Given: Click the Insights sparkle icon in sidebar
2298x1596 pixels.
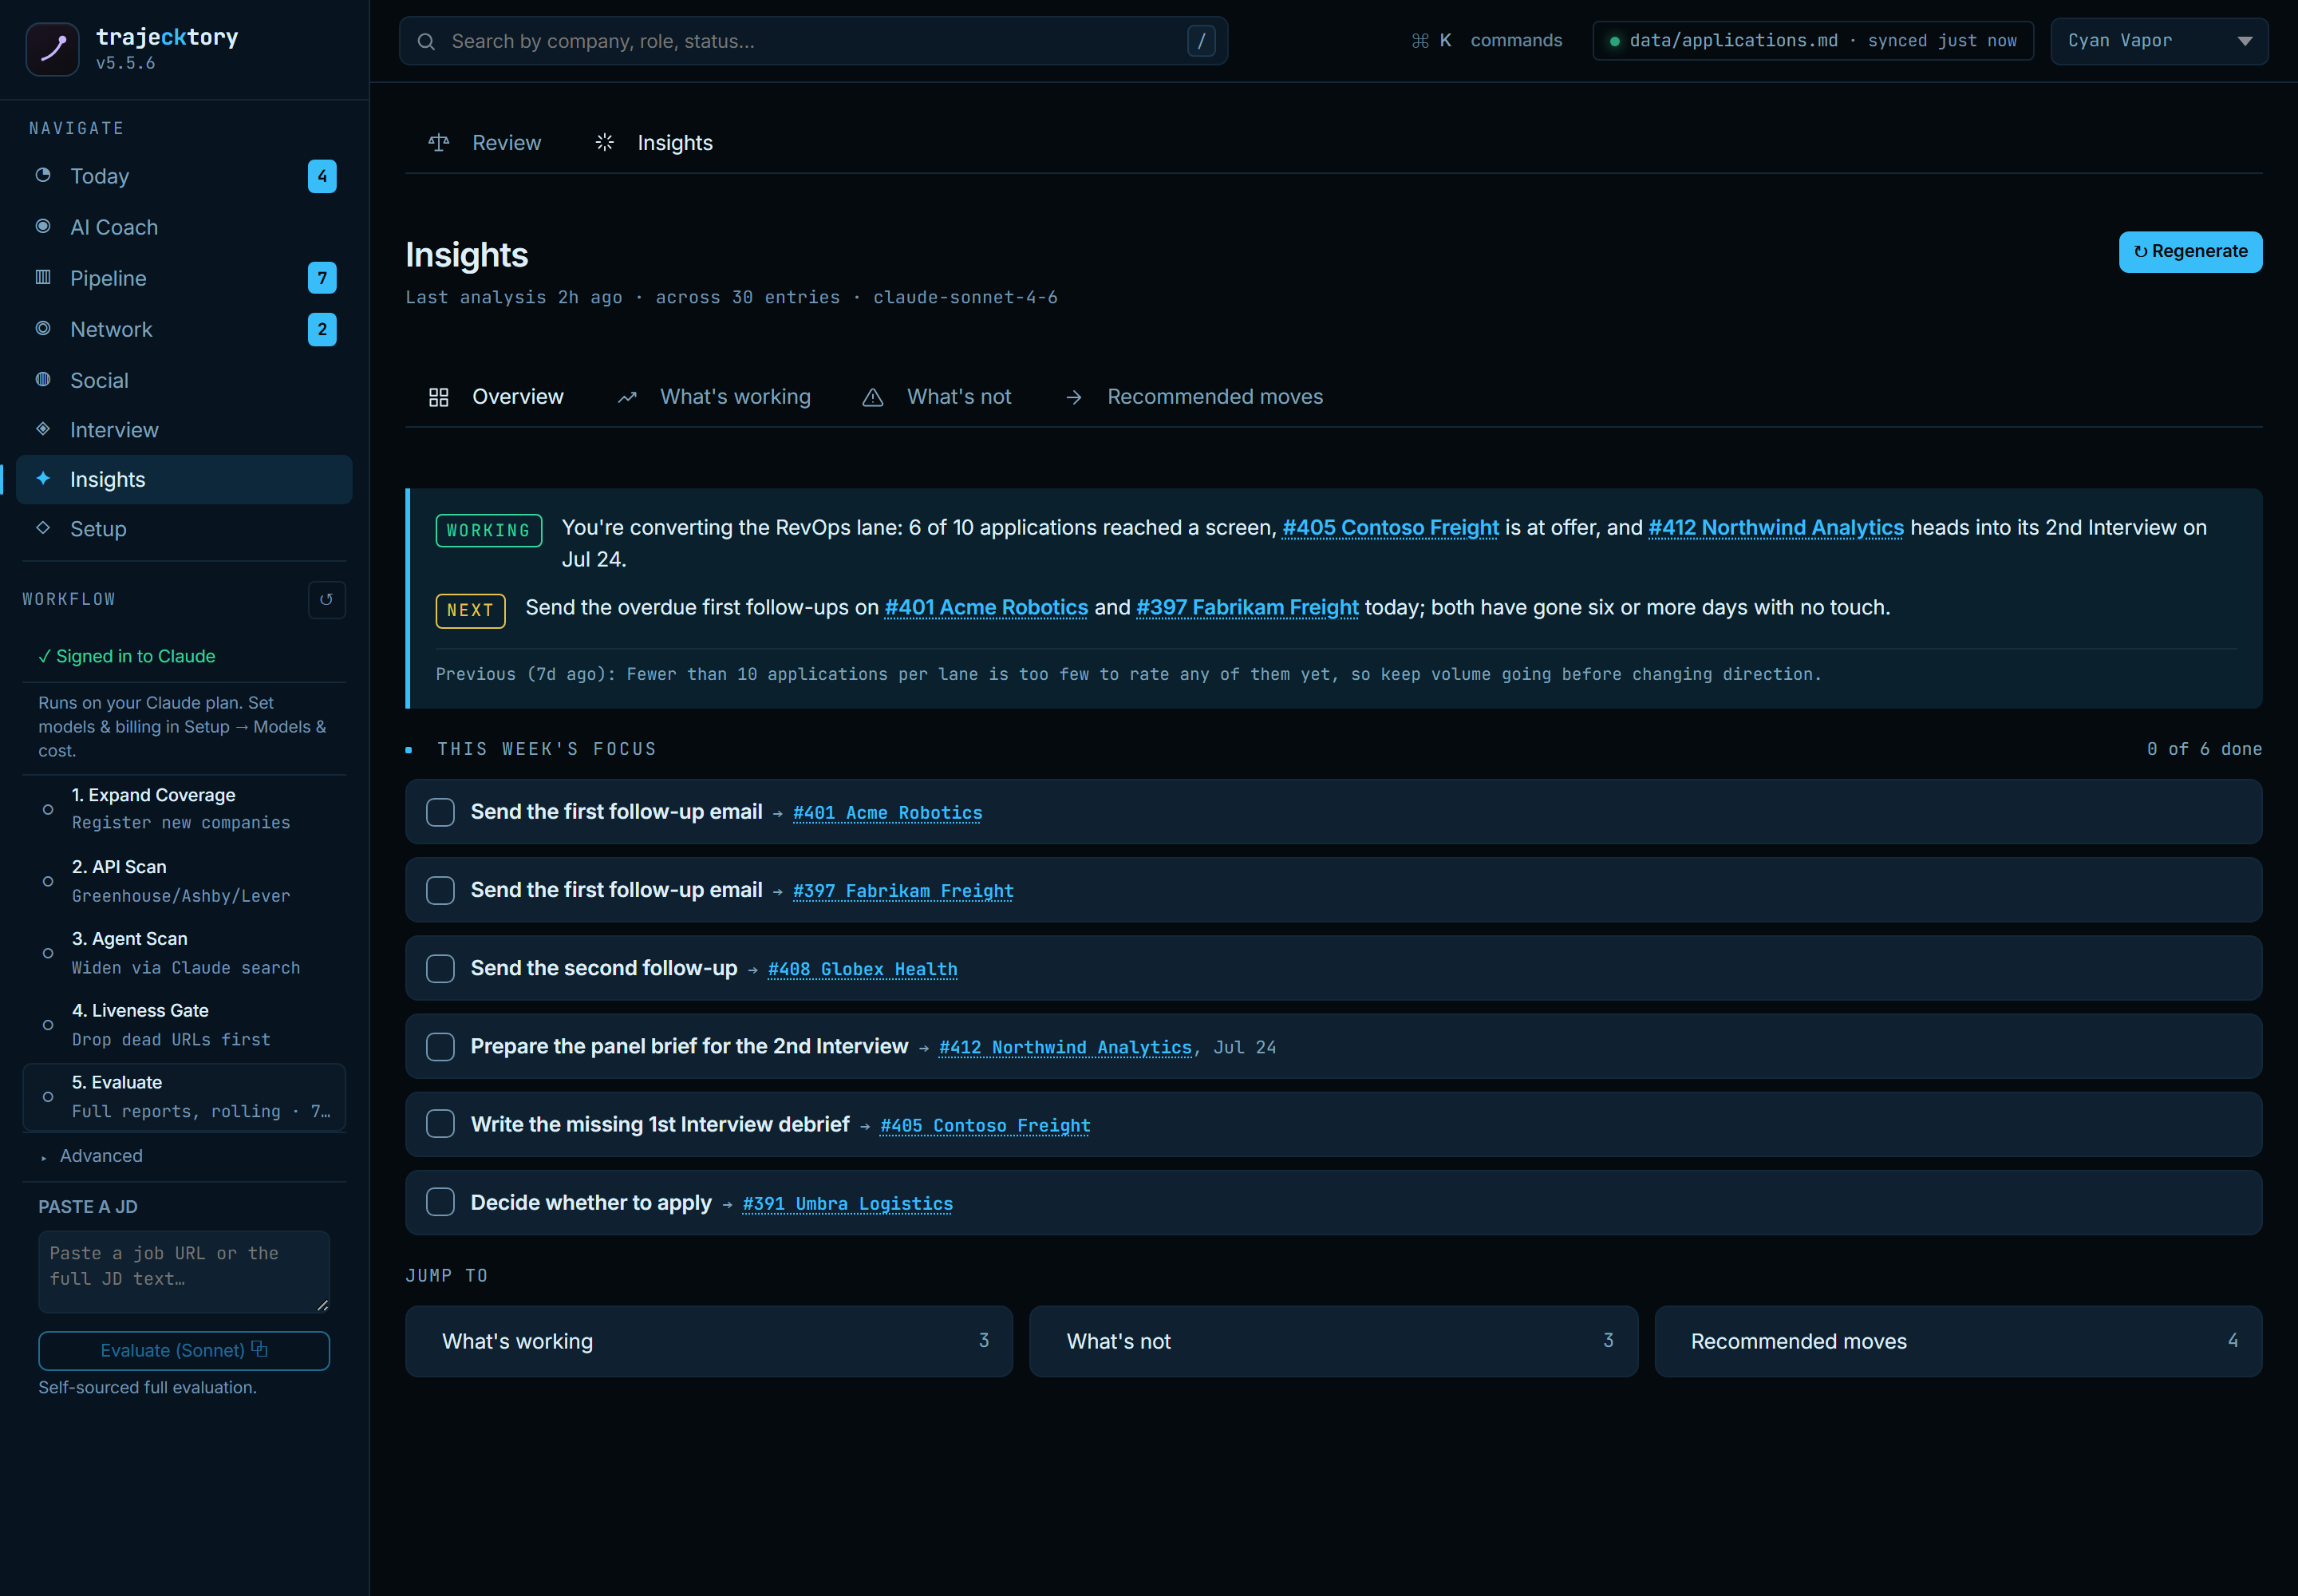Looking at the screenshot, I should [43, 478].
